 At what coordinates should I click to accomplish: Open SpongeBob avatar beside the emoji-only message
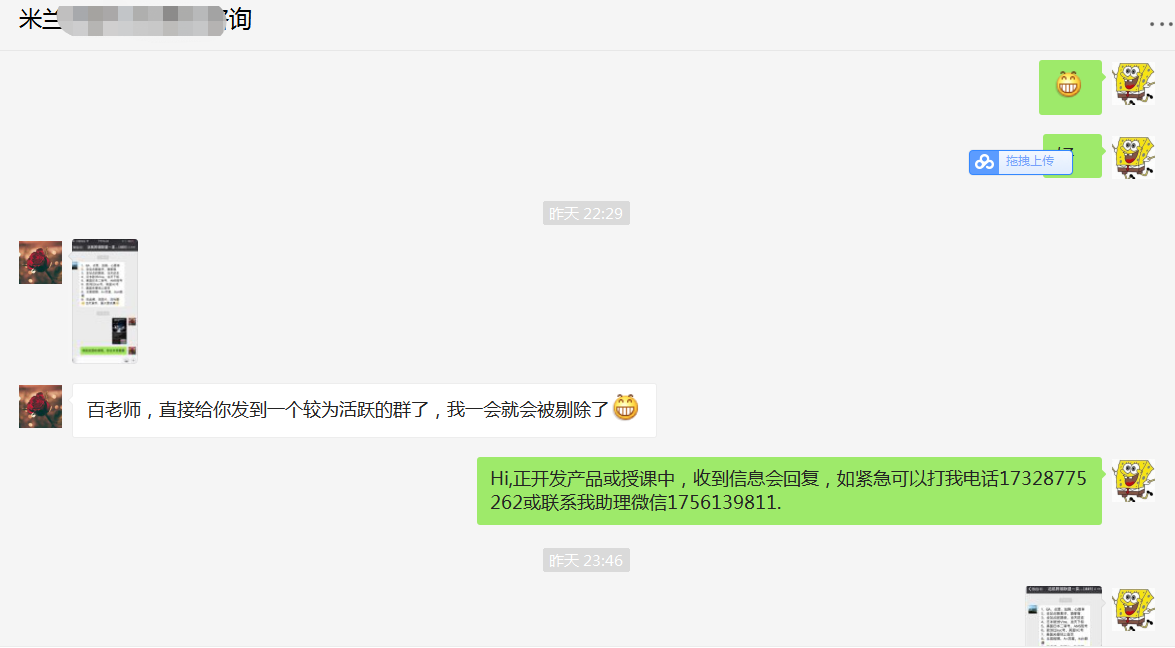pos(1133,84)
